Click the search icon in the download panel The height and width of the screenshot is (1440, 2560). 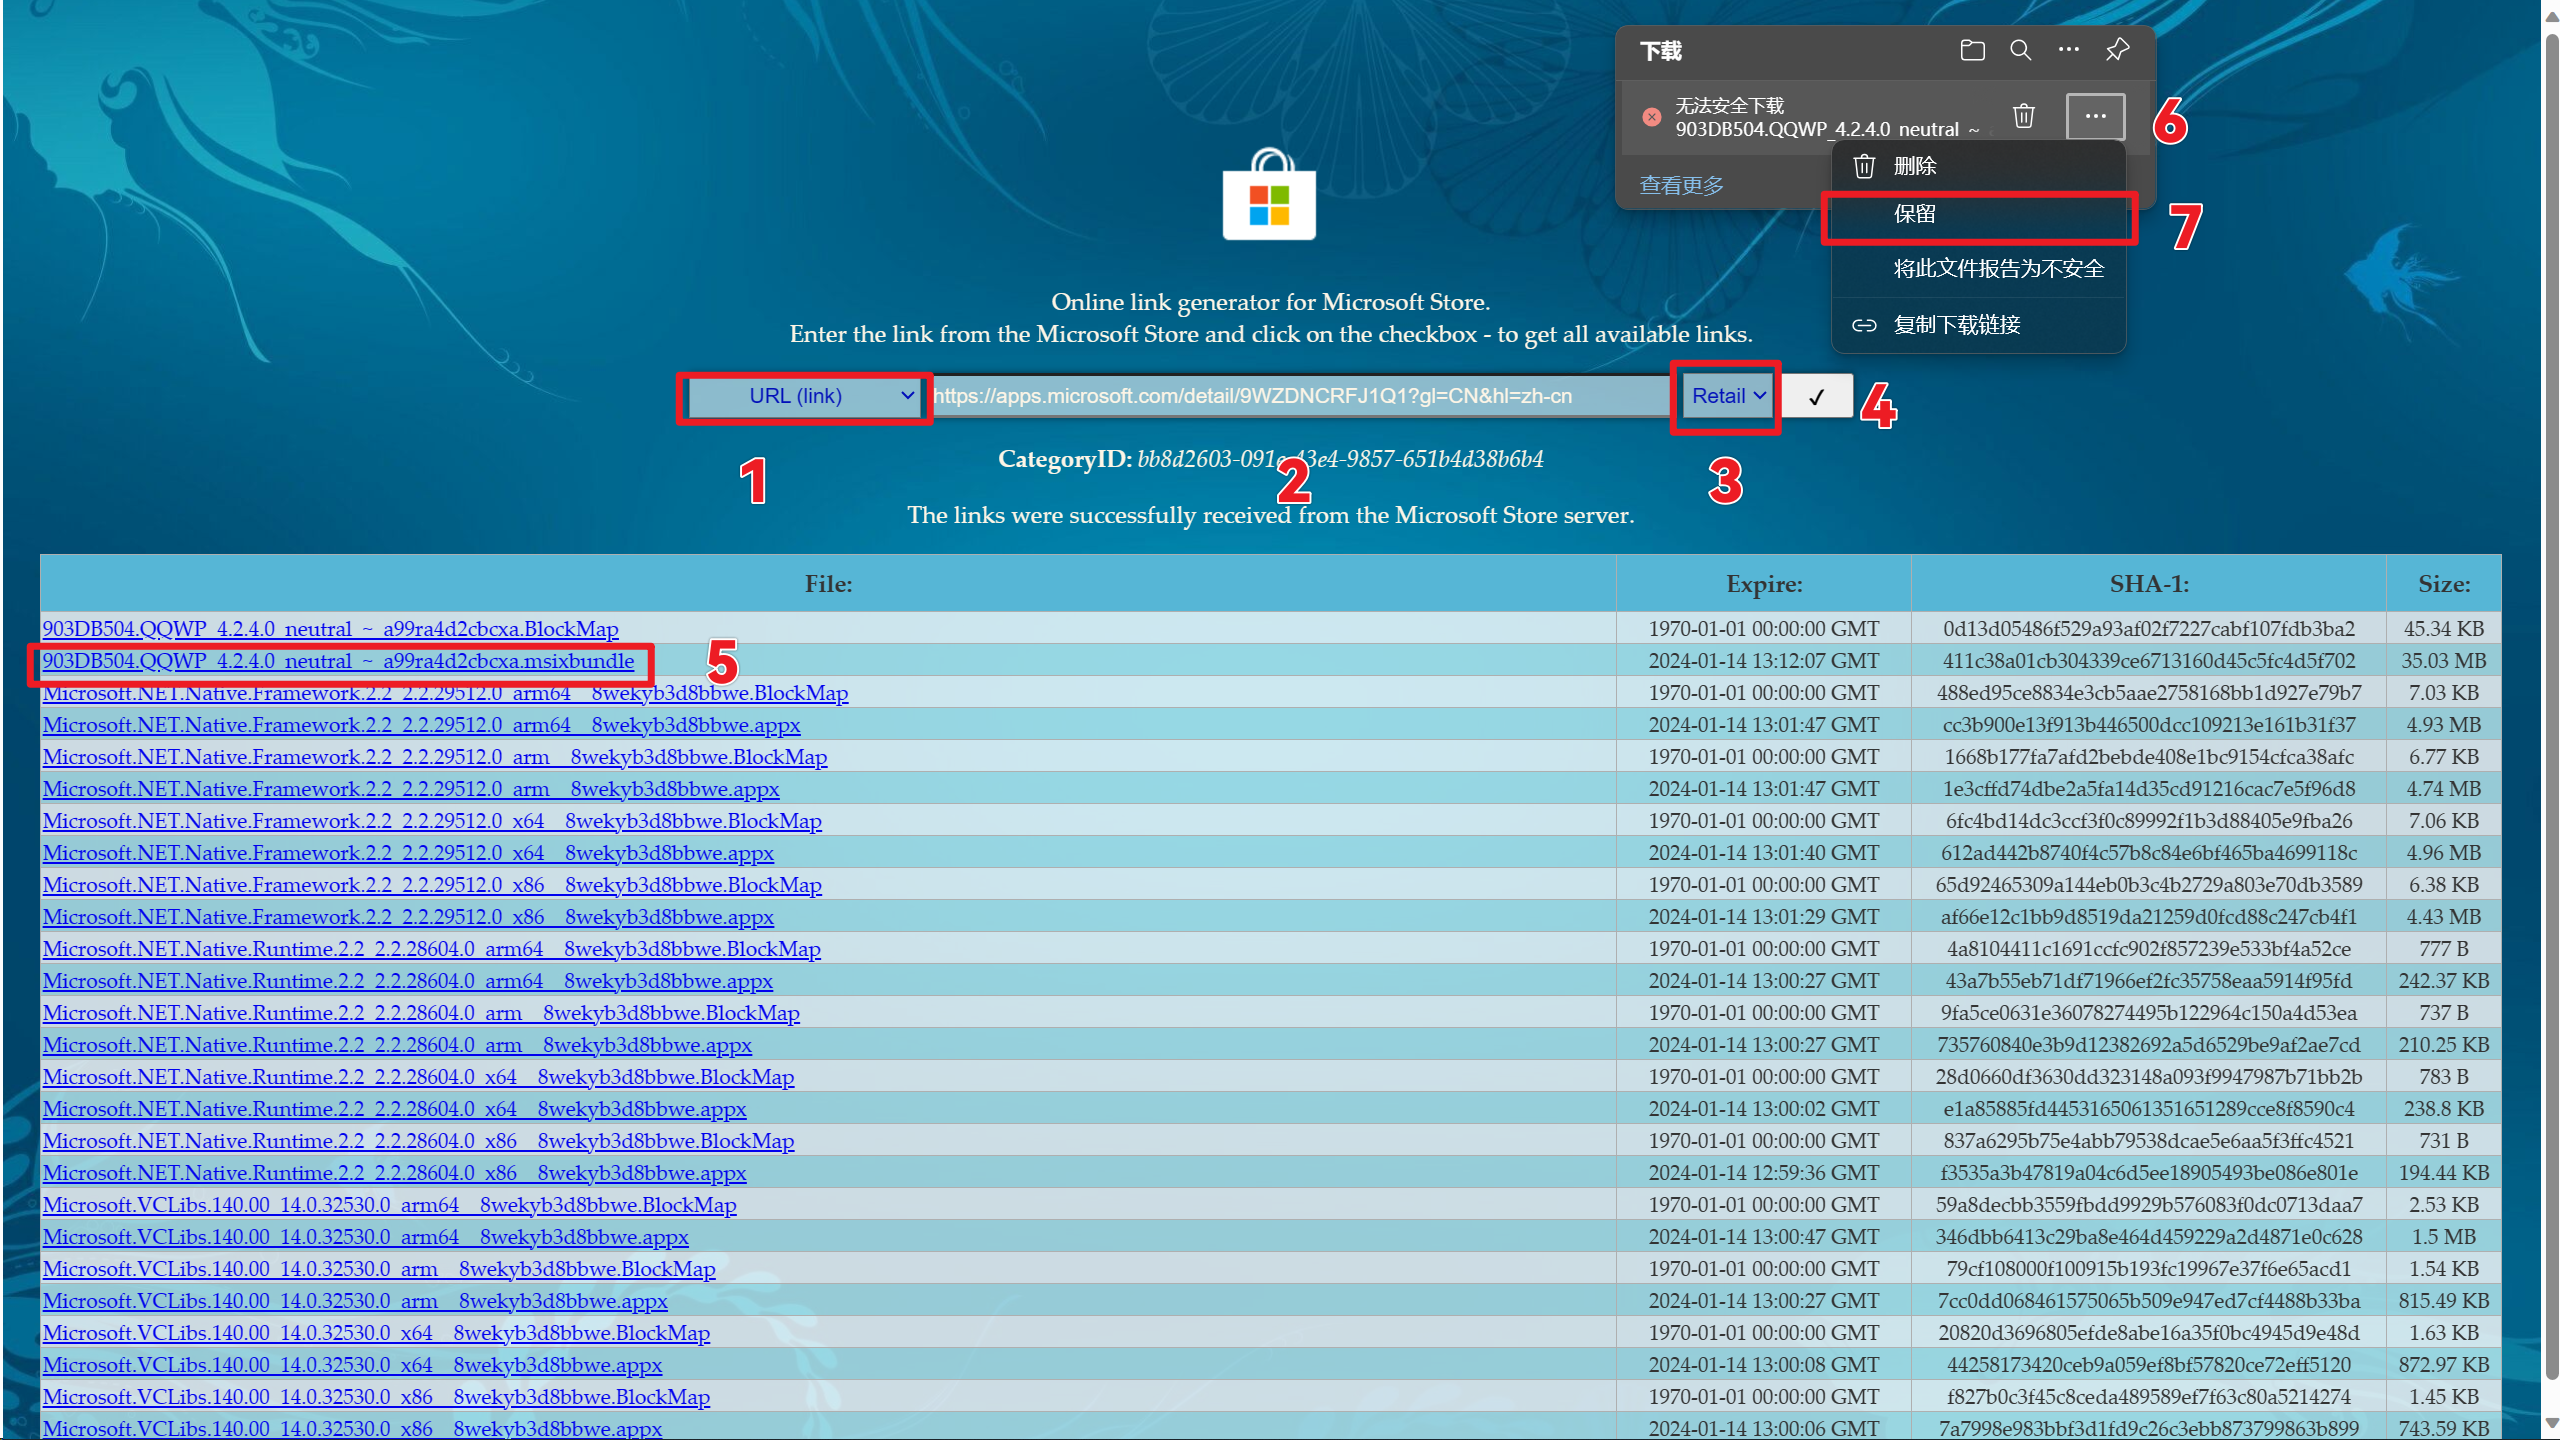pos(2019,49)
